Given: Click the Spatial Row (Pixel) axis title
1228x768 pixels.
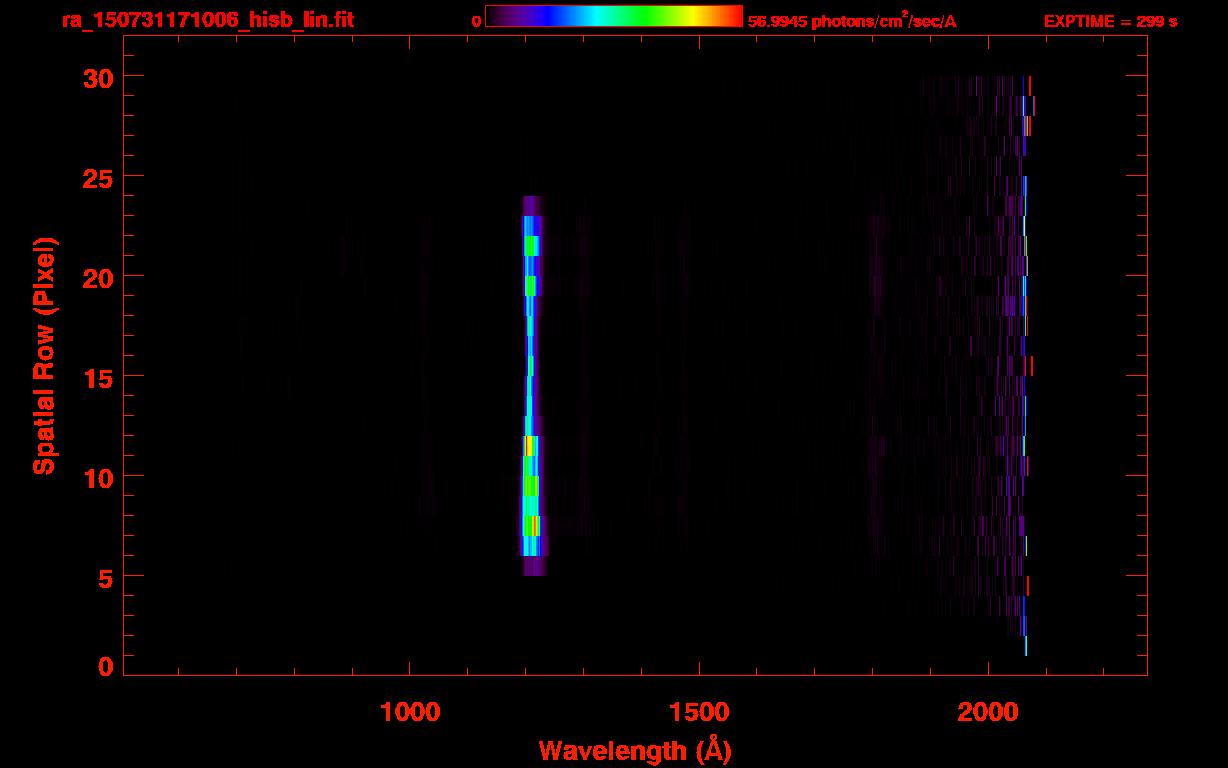Looking at the screenshot, I should [44, 355].
